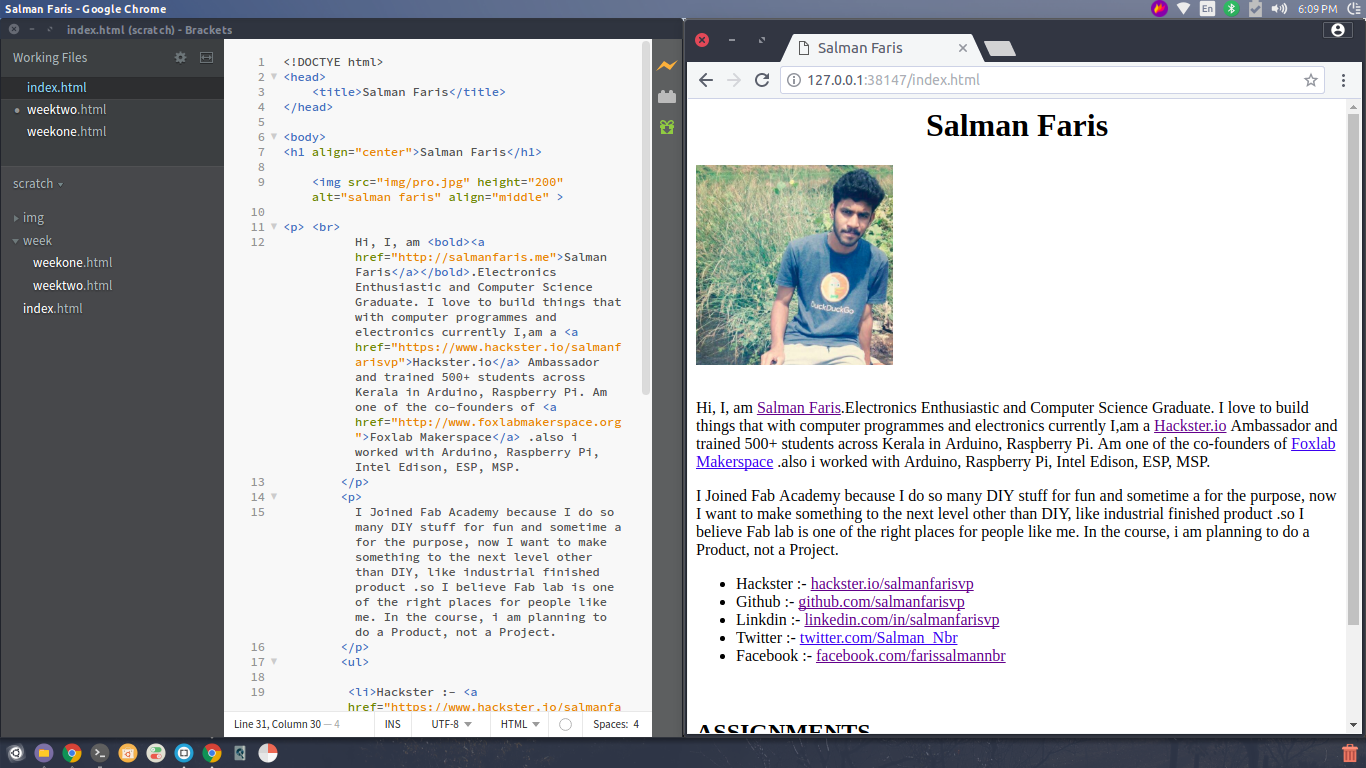Reload the Chrome page
1366x768 pixels.
[x=762, y=80]
